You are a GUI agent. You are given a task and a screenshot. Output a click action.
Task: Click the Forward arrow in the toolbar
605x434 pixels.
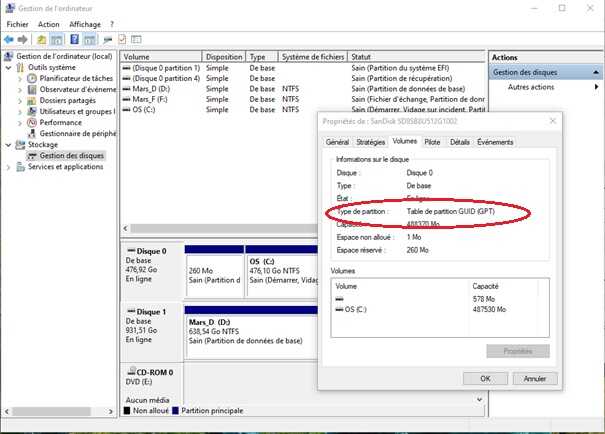click(x=23, y=39)
